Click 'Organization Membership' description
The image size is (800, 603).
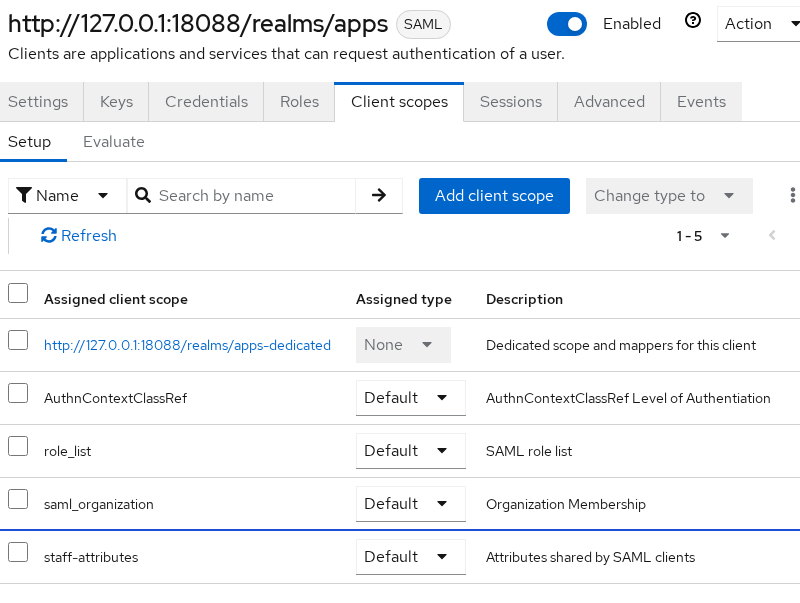[565, 505]
